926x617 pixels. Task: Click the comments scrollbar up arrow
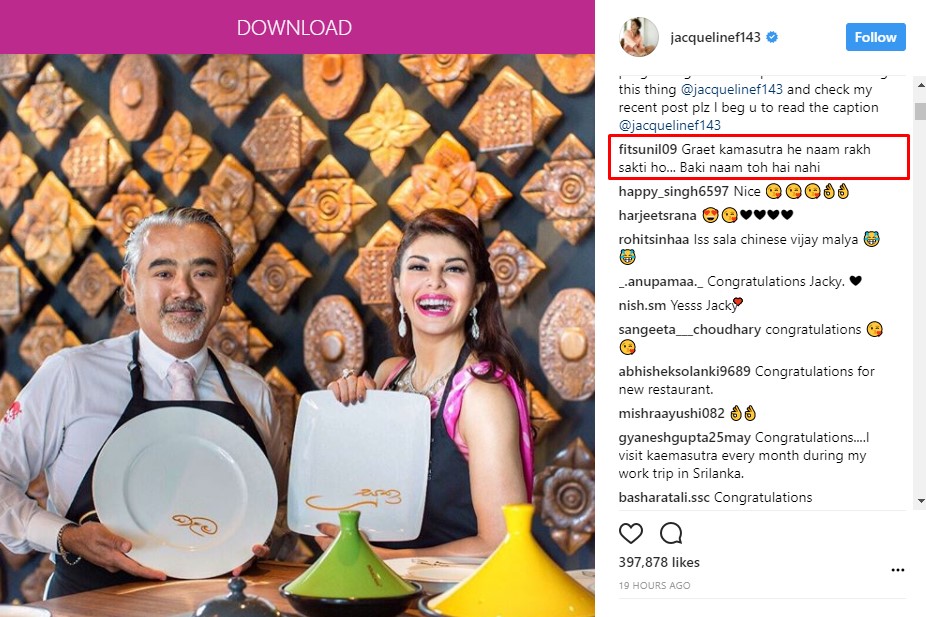coord(920,85)
